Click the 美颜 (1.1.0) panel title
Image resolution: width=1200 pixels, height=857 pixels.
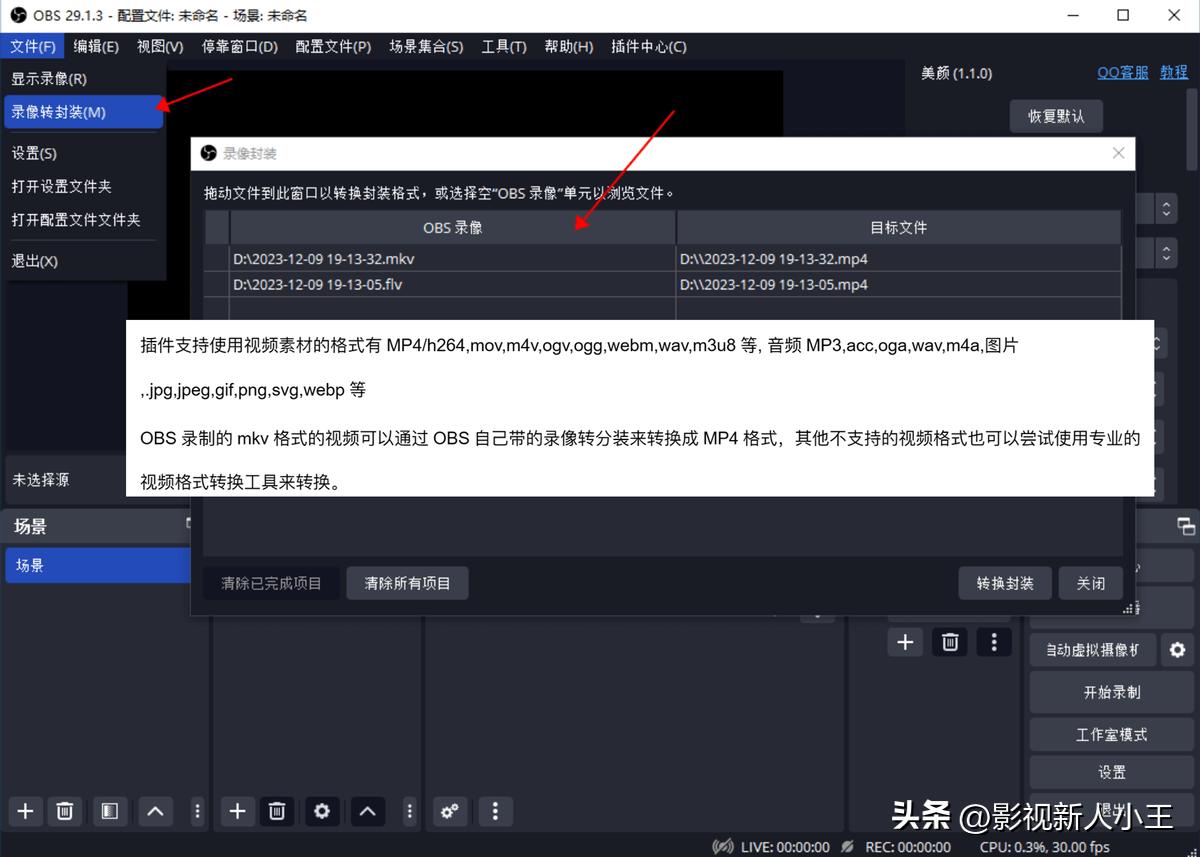[x=956, y=73]
